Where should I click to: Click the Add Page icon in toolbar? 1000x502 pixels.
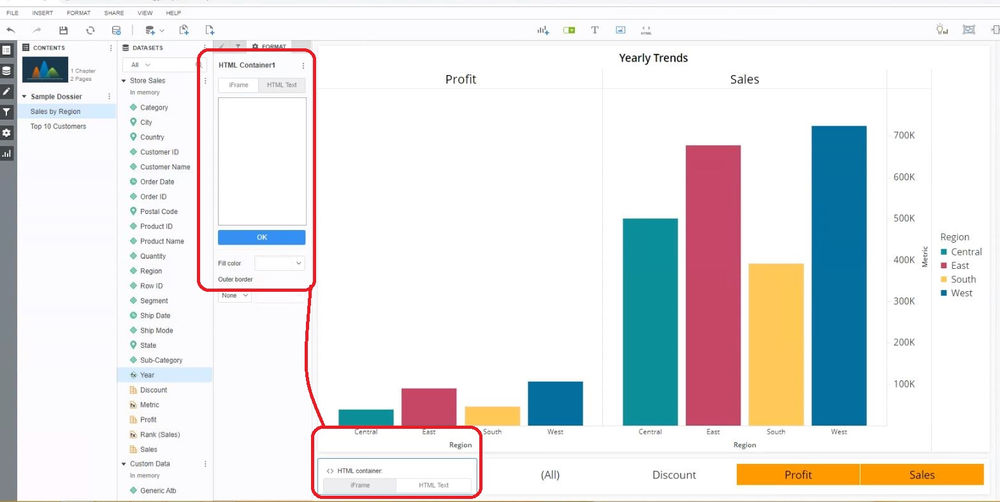pyautogui.click(x=209, y=30)
